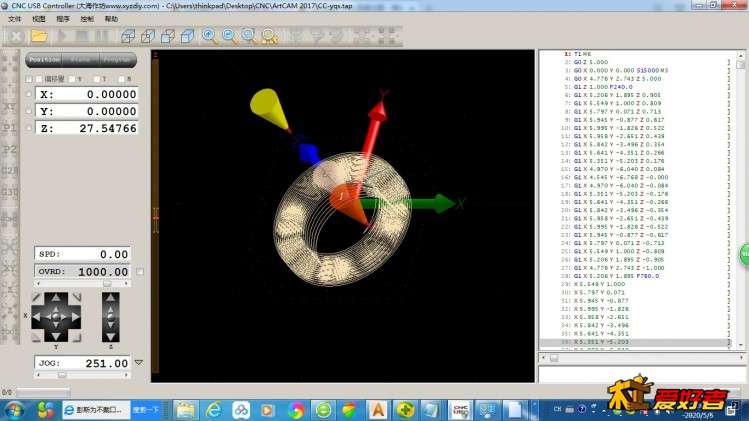This screenshot has height=421, width=749.
Task: Click the greyed-out Stop icon in toolbar
Action: (82, 36)
